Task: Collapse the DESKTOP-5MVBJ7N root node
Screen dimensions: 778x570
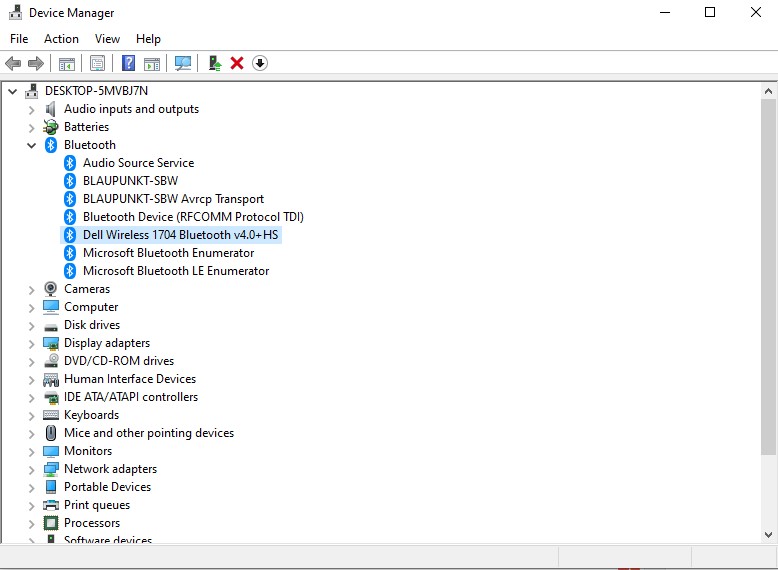Action: pos(12,91)
